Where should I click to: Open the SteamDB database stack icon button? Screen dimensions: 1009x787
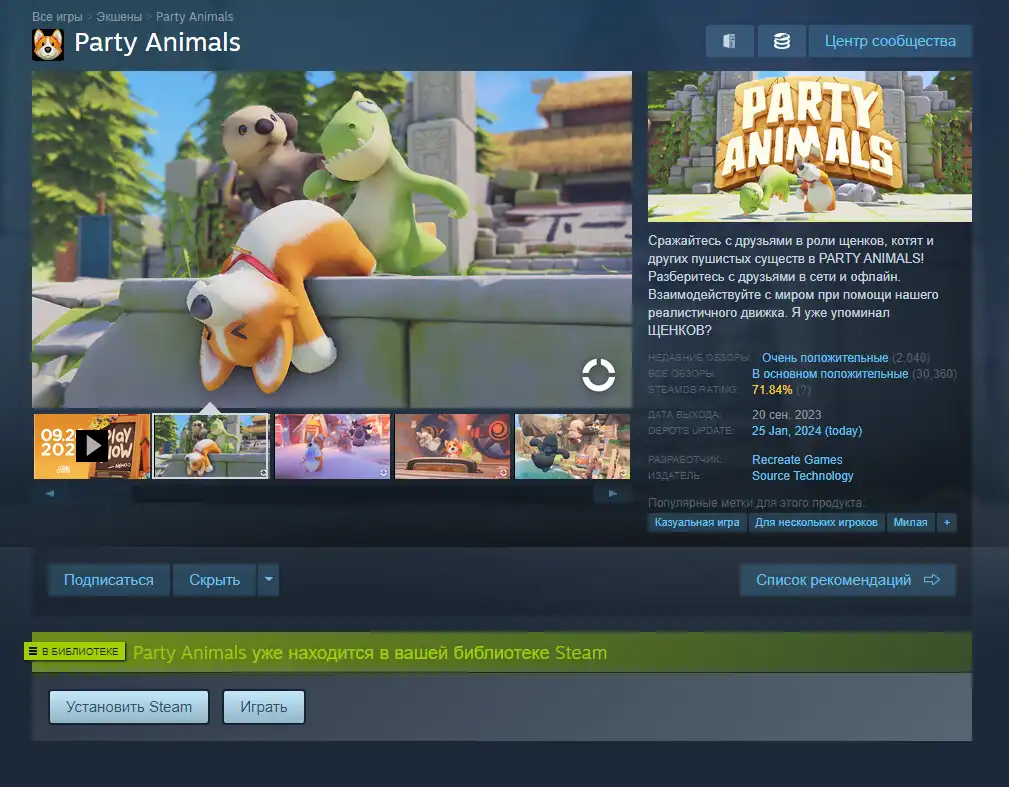(781, 41)
